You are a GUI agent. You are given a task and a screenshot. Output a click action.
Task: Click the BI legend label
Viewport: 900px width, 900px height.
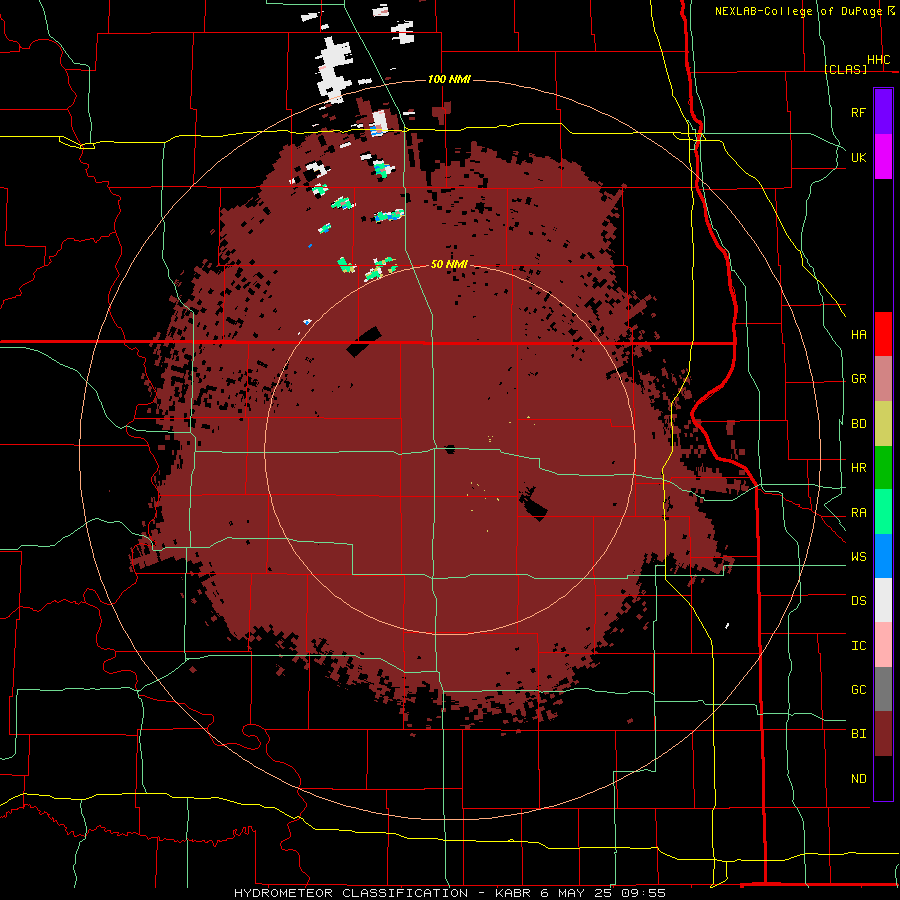(x=859, y=734)
